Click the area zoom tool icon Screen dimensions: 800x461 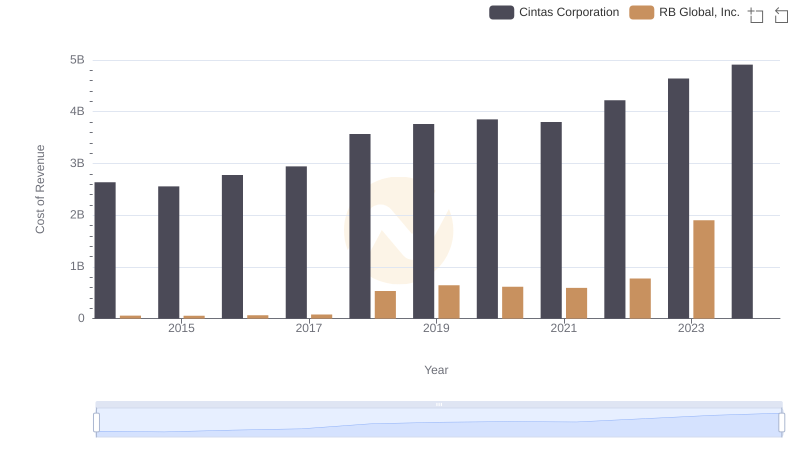pos(756,15)
